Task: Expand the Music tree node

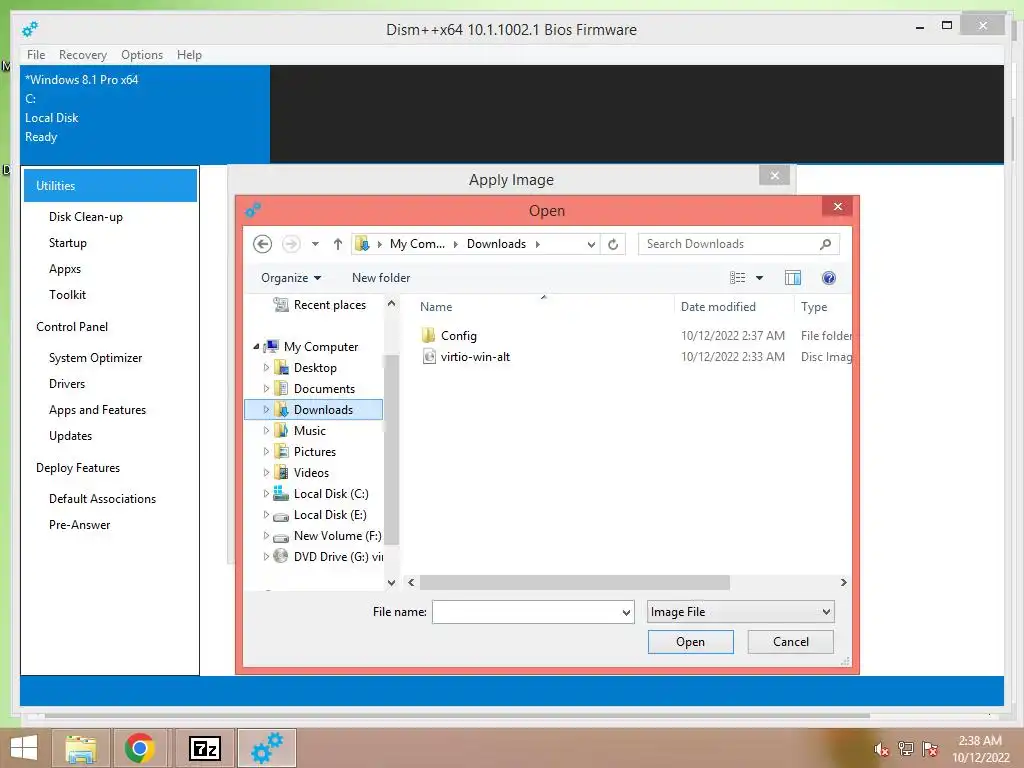Action: [266, 430]
